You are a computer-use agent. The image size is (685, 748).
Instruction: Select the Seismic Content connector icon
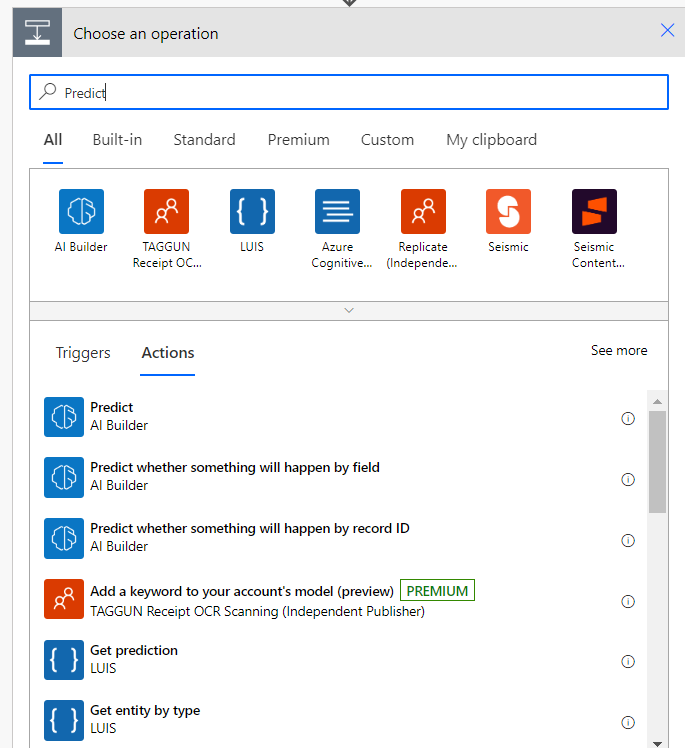tap(594, 211)
